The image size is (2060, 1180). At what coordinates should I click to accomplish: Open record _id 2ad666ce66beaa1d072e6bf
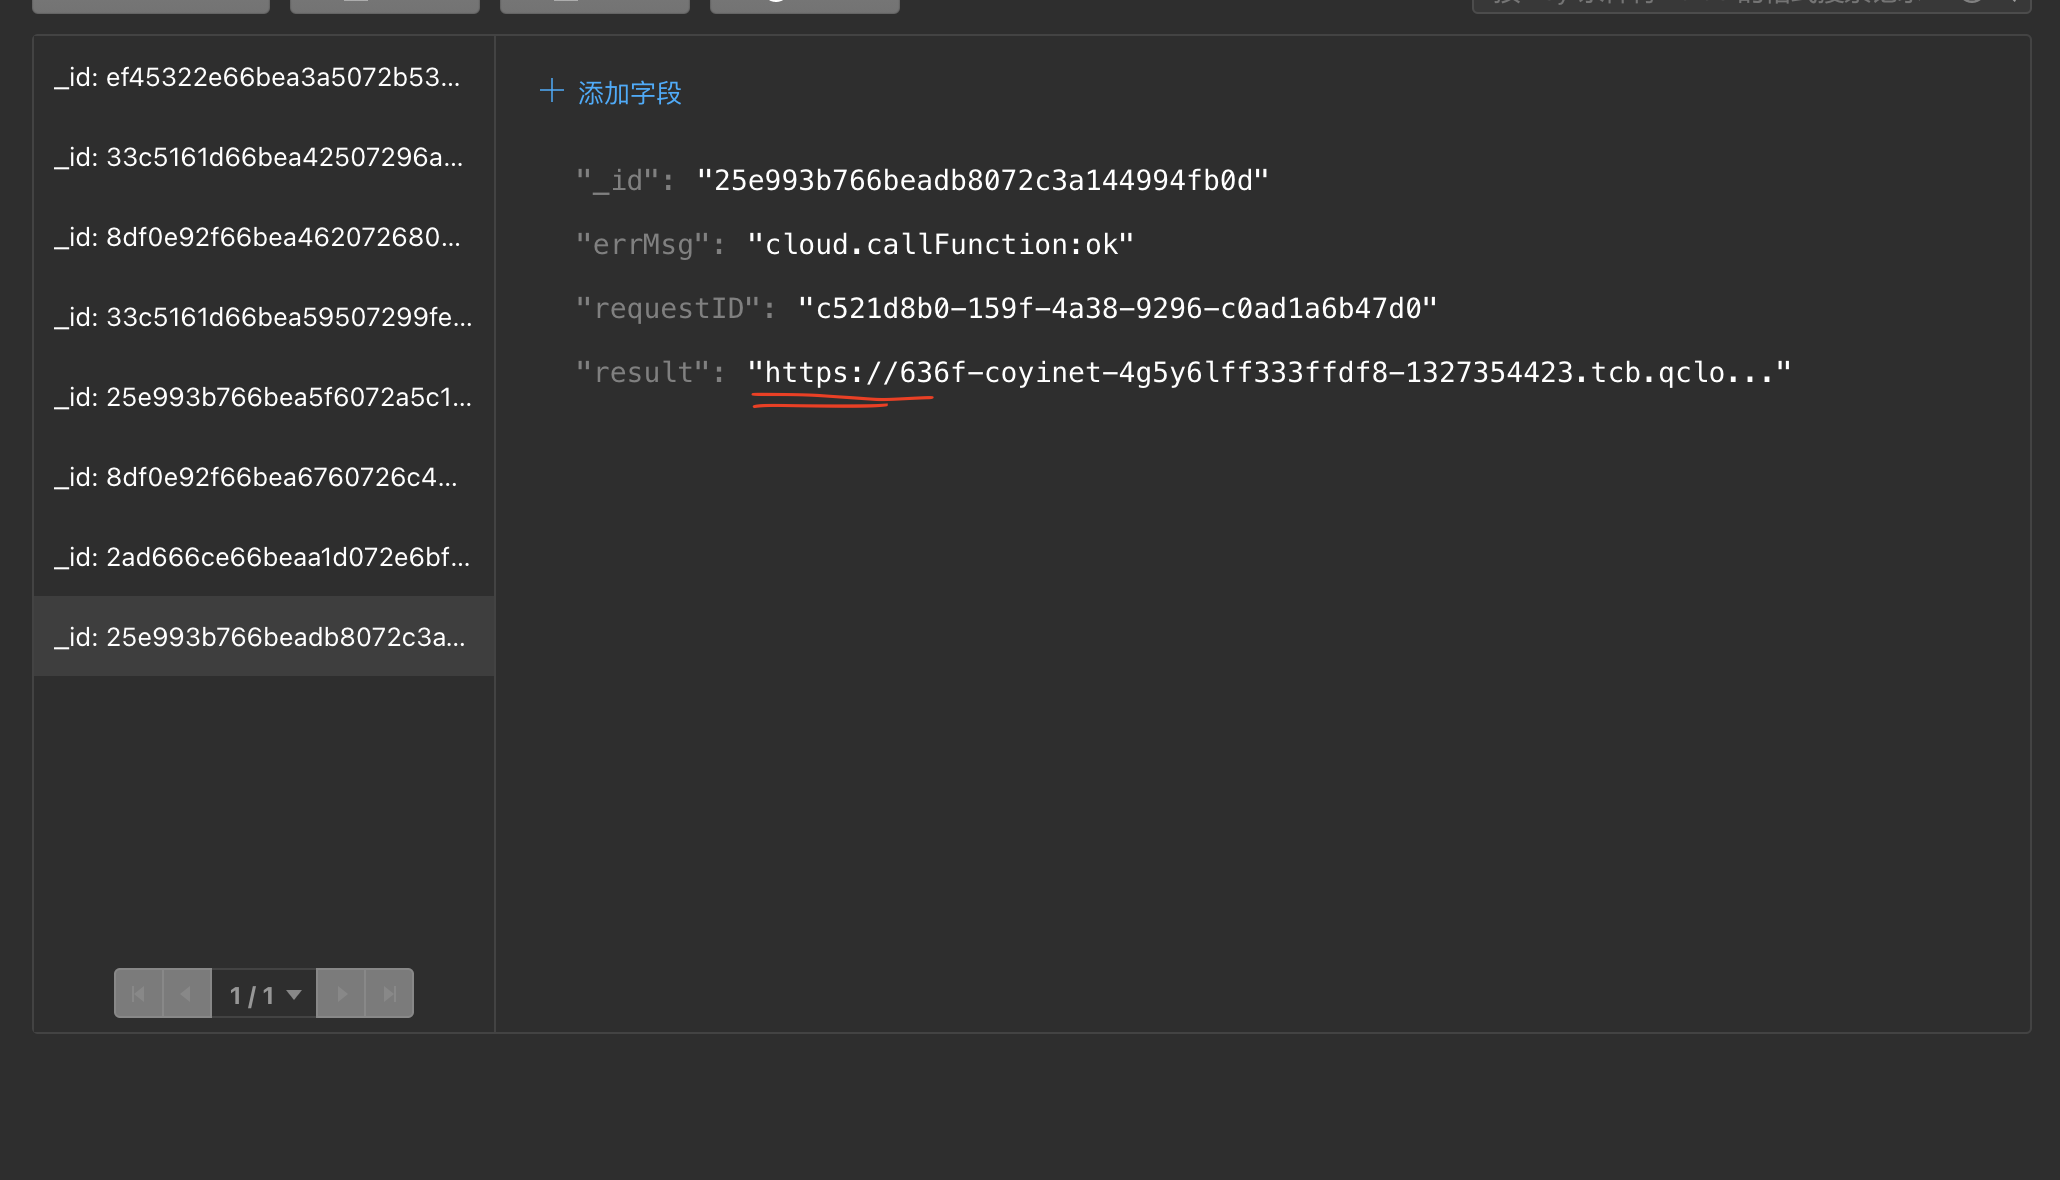point(261,558)
